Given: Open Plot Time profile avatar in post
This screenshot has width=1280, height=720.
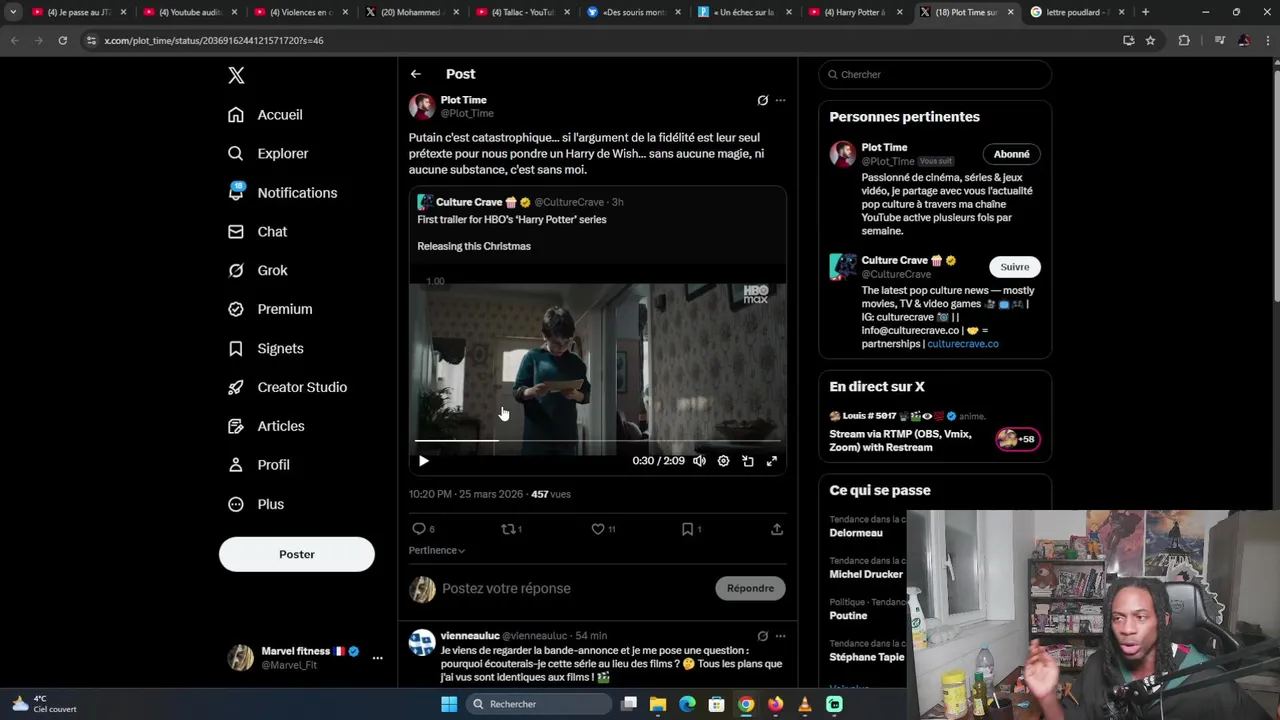Looking at the screenshot, I should coord(422,107).
